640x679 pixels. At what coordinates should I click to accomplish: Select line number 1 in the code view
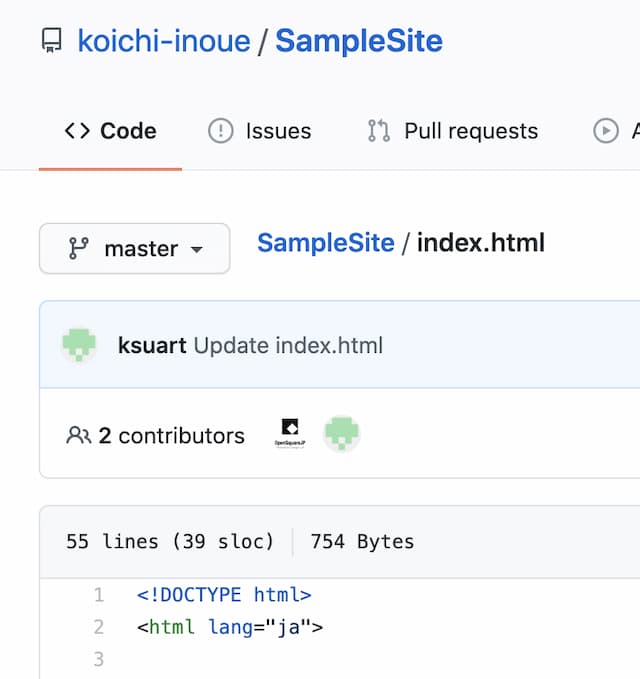(99, 595)
